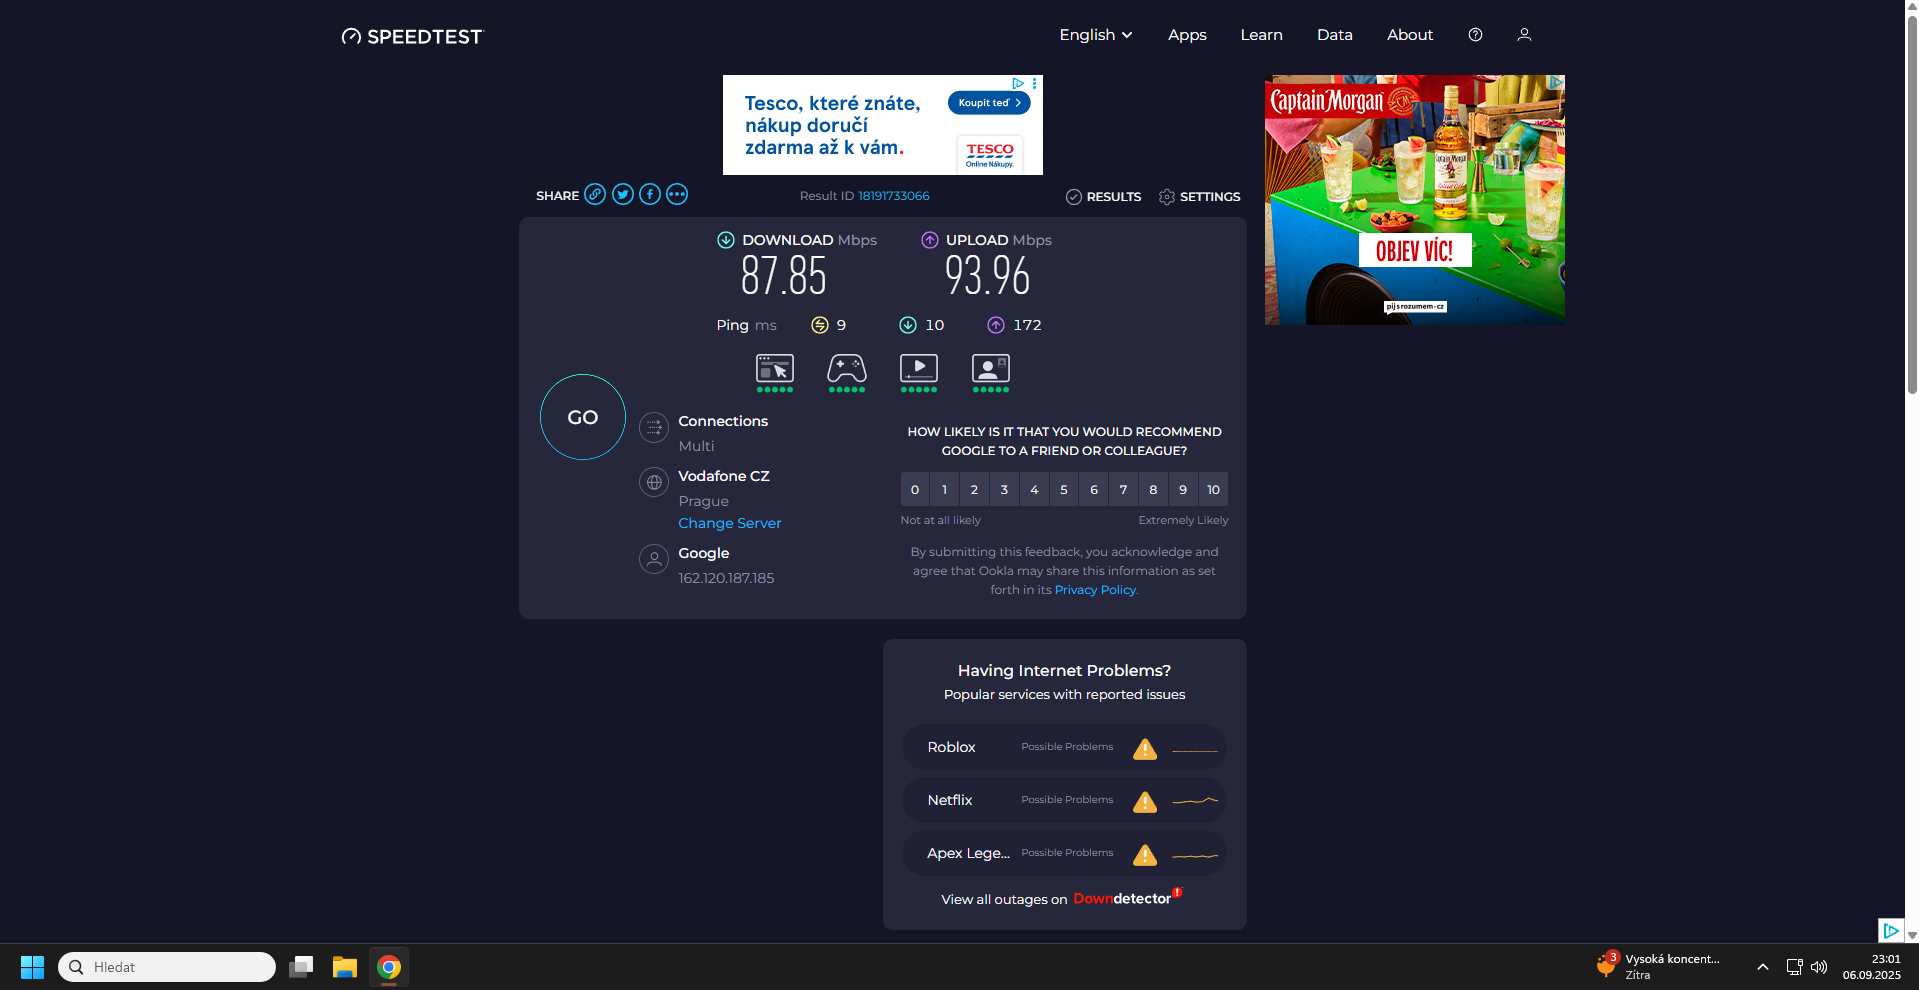The height and width of the screenshot is (990, 1919).
Task: Open the About menu
Action: tap(1410, 34)
